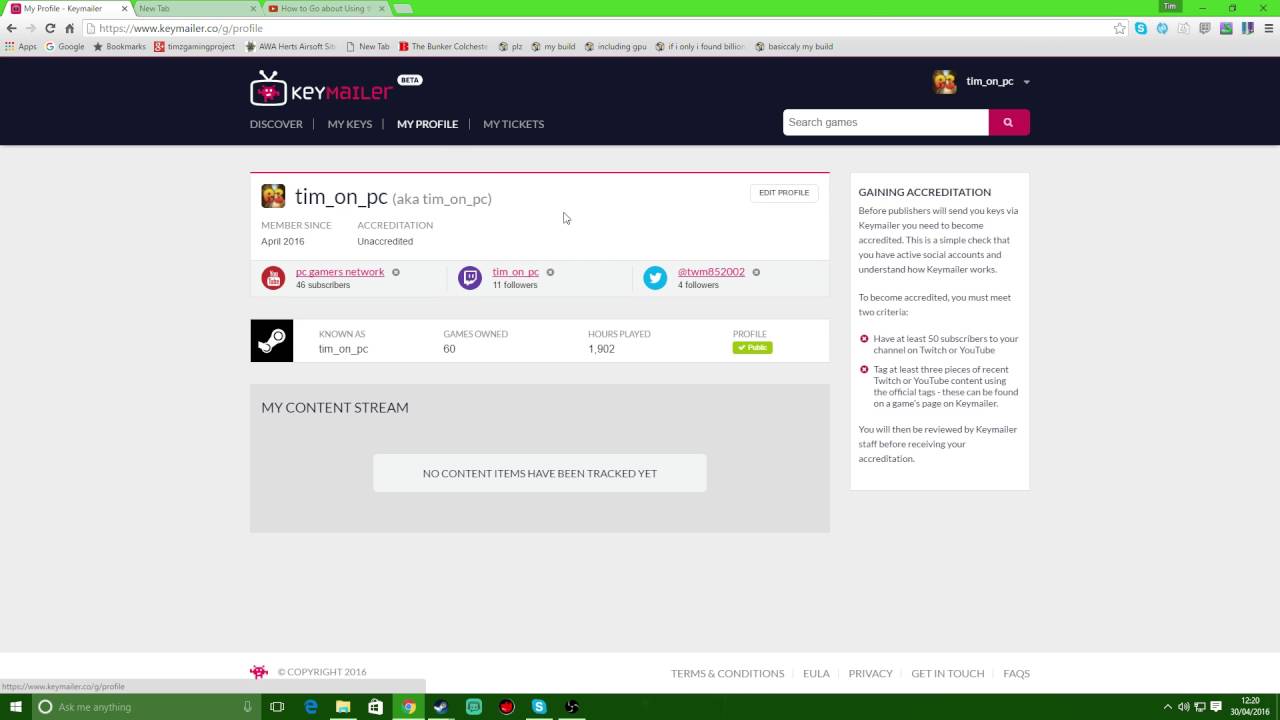Click the Unaccredited accreditation status text
Viewport: 1280px width, 720px height.
[x=385, y=241]
